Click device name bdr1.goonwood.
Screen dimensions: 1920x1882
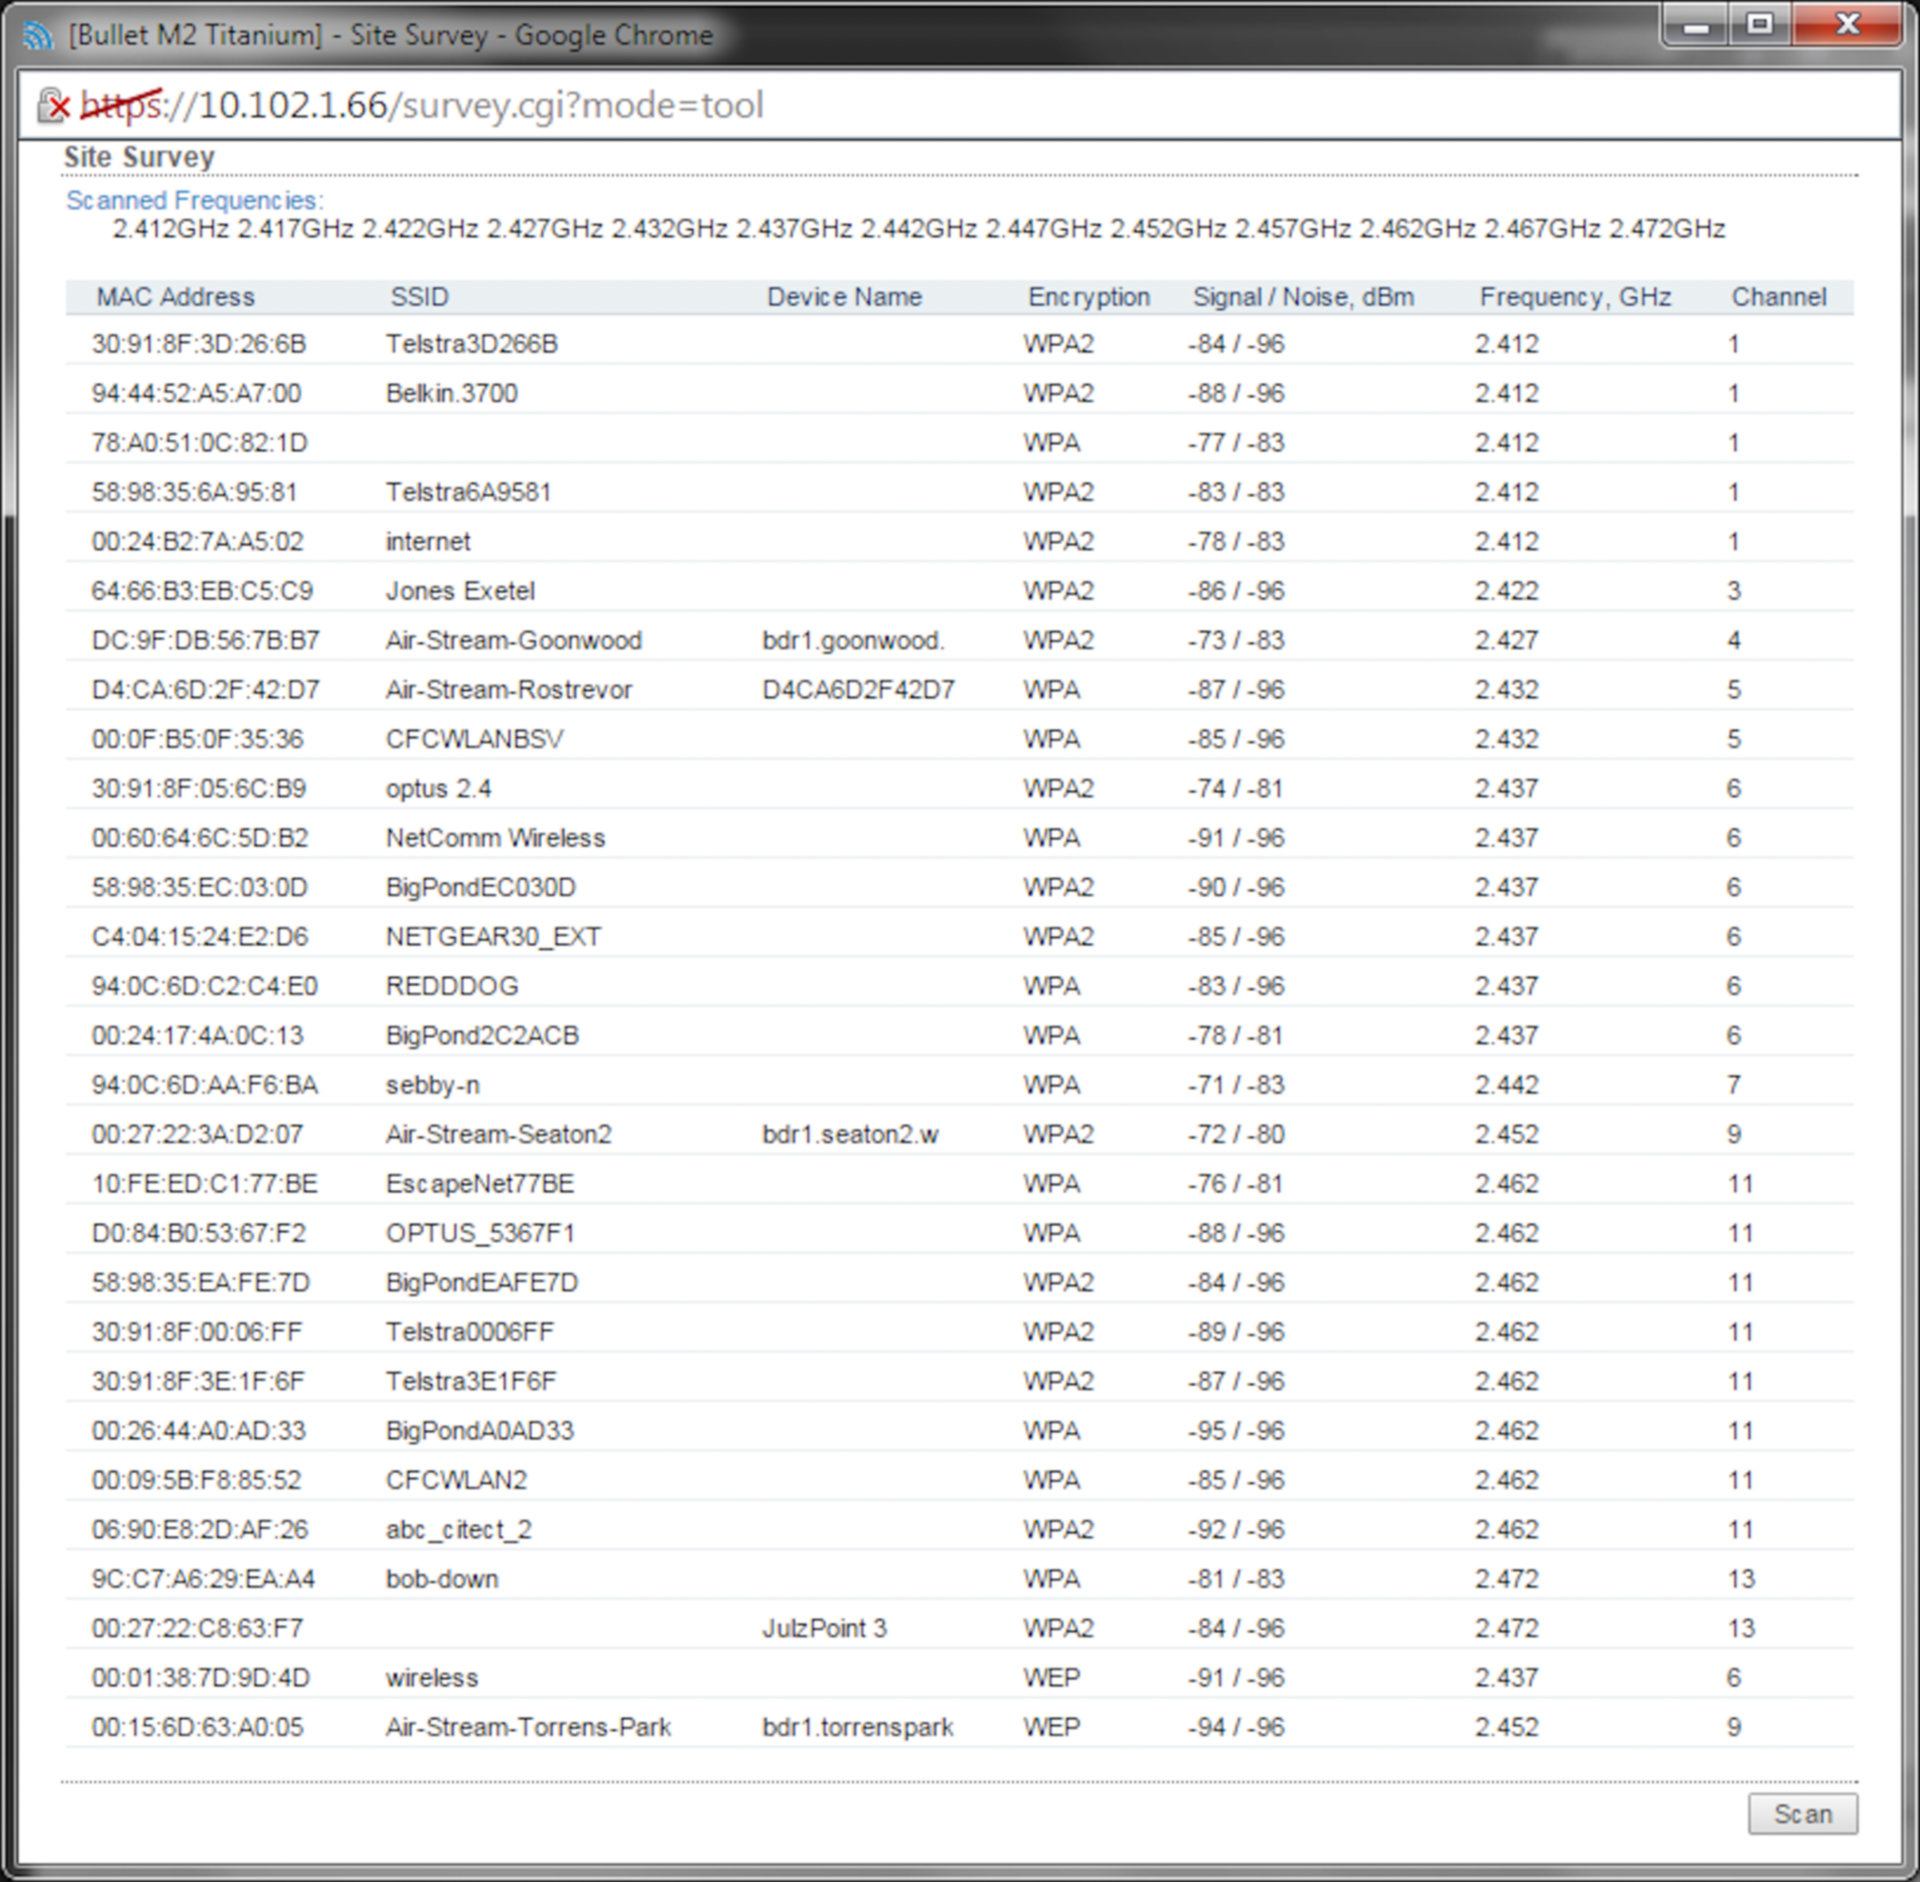pos(853,640)
